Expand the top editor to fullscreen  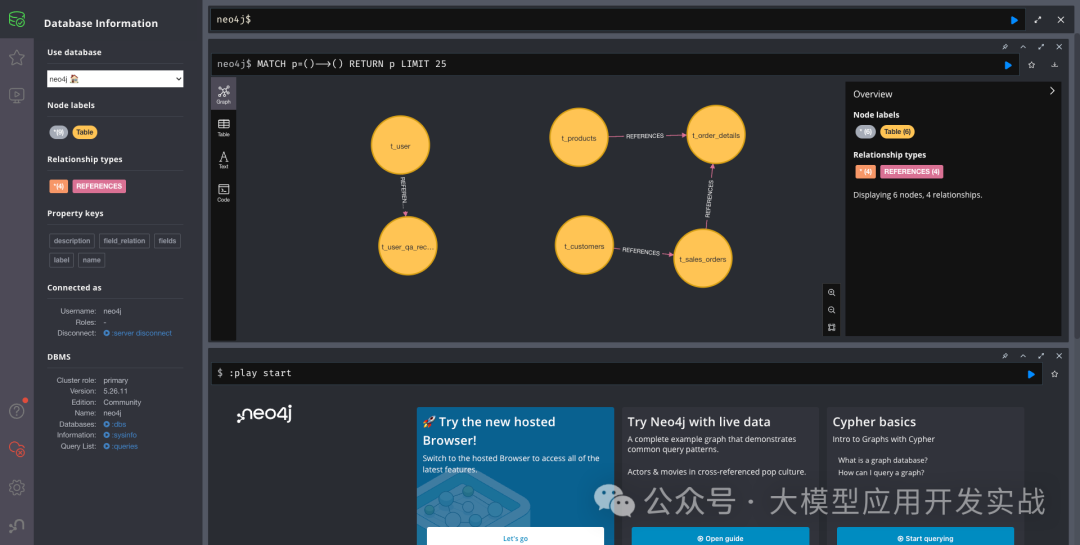pyautogui.click(x=1037, y=20)
